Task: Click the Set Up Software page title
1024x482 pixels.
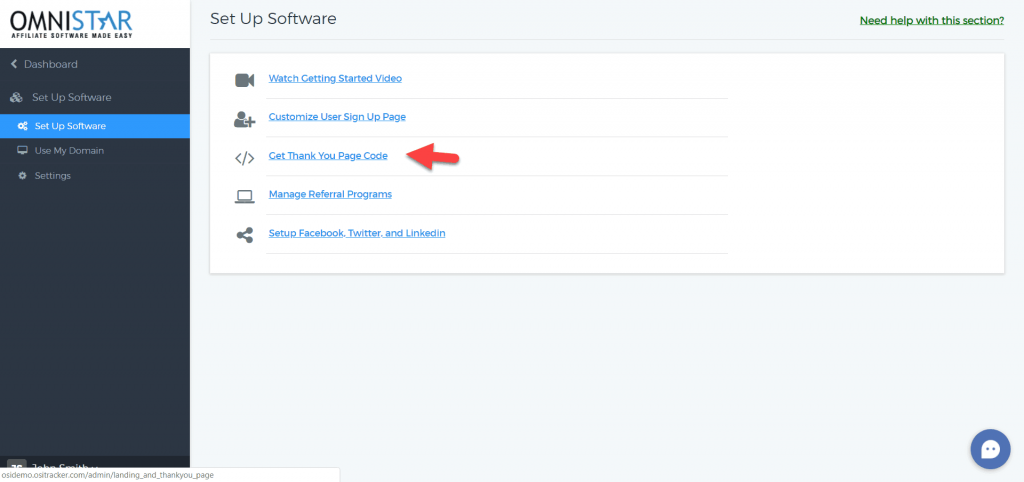Action: point(273,19)
